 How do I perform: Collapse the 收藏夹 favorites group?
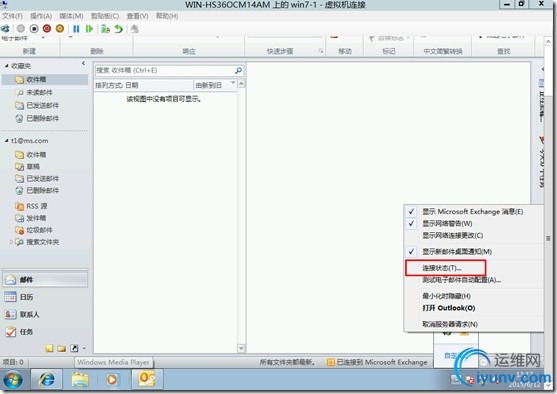pyautogui.click(x=6, y=66)
